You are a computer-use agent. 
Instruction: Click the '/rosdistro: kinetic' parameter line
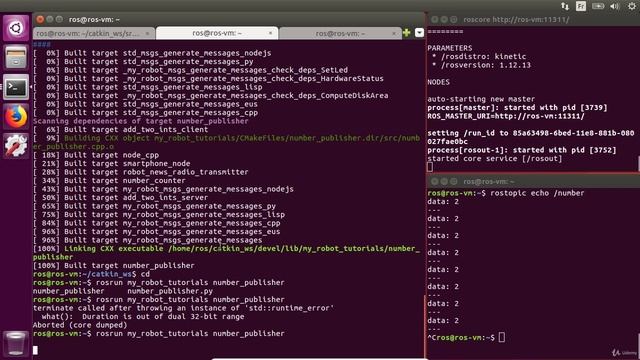pos(484,57)
